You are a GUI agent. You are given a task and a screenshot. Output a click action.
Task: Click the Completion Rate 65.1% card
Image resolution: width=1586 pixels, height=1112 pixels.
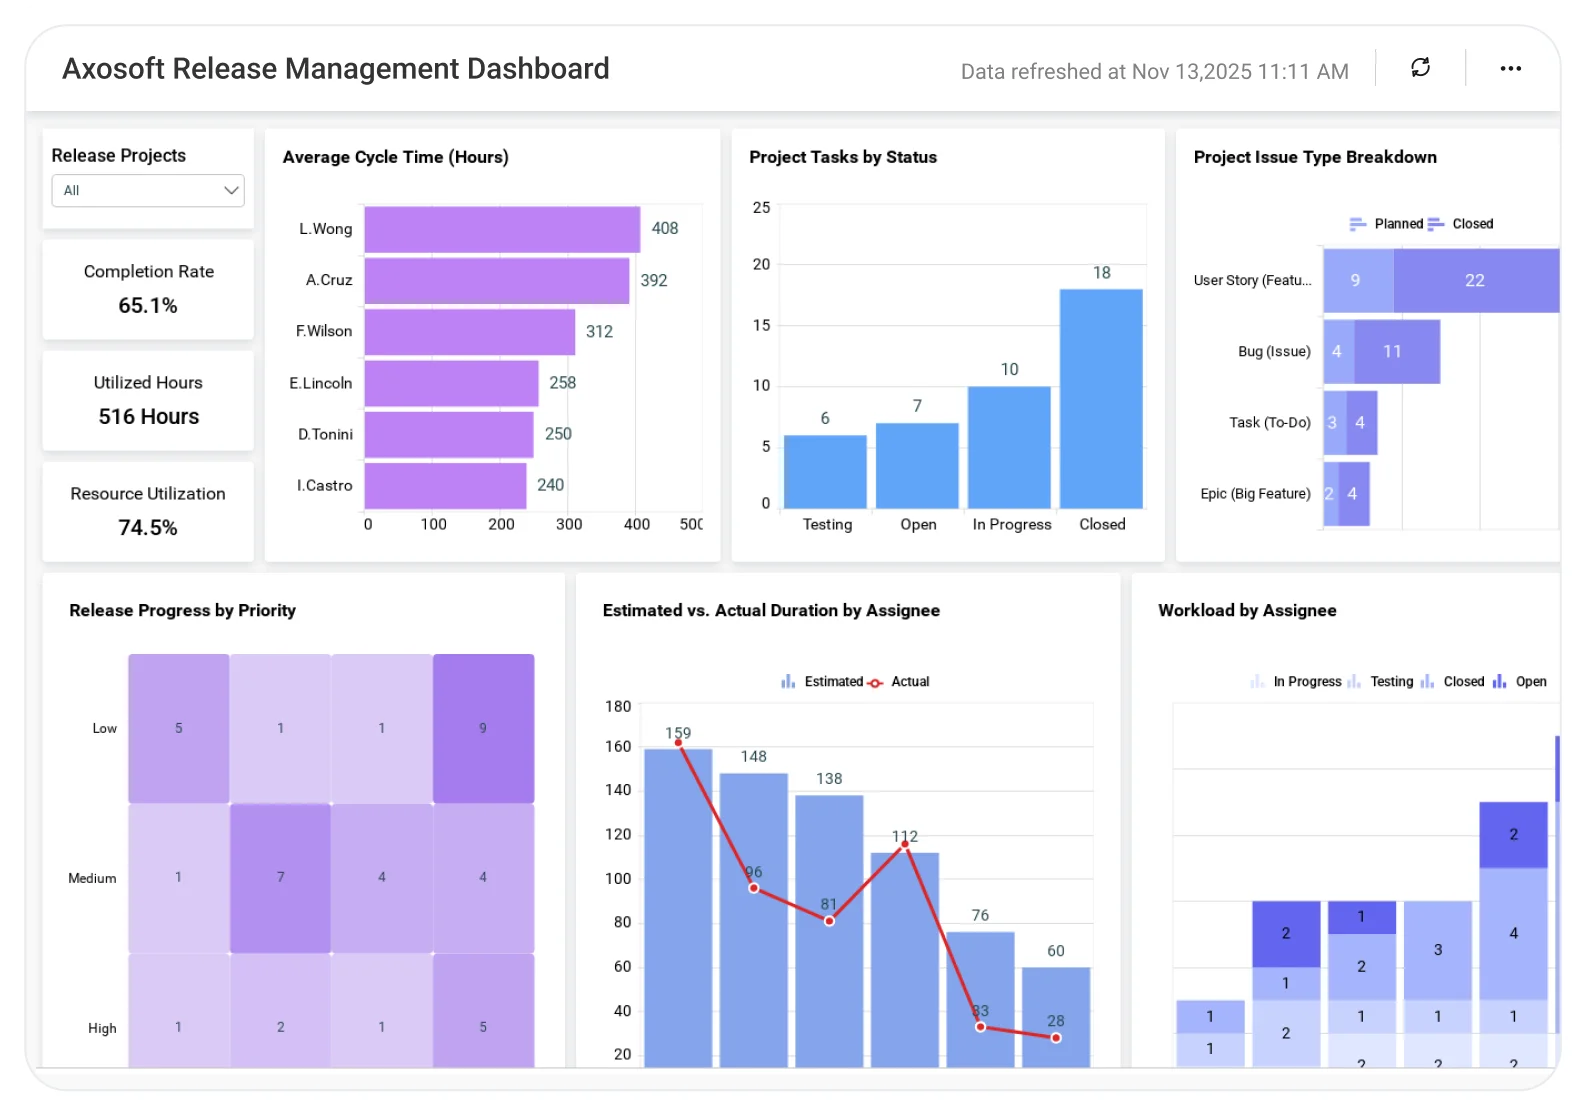click(148, 289)
